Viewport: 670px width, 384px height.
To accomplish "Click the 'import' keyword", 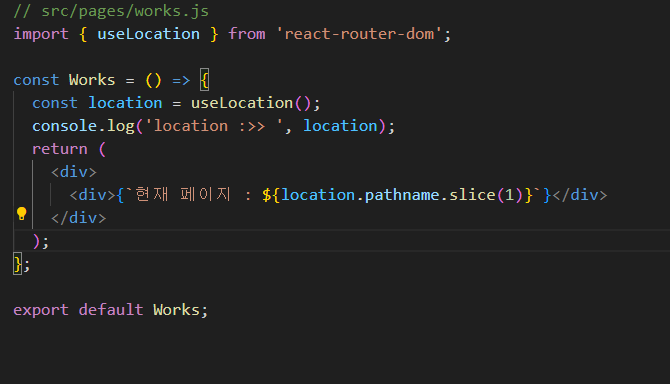I will (41, 34).
